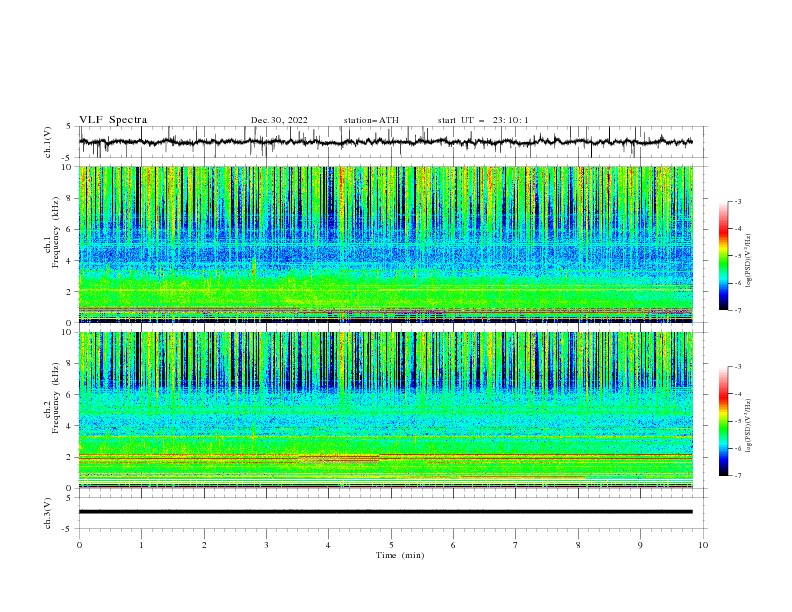
Task: Click the "VLF Spectra" title text
Action: 113,120
